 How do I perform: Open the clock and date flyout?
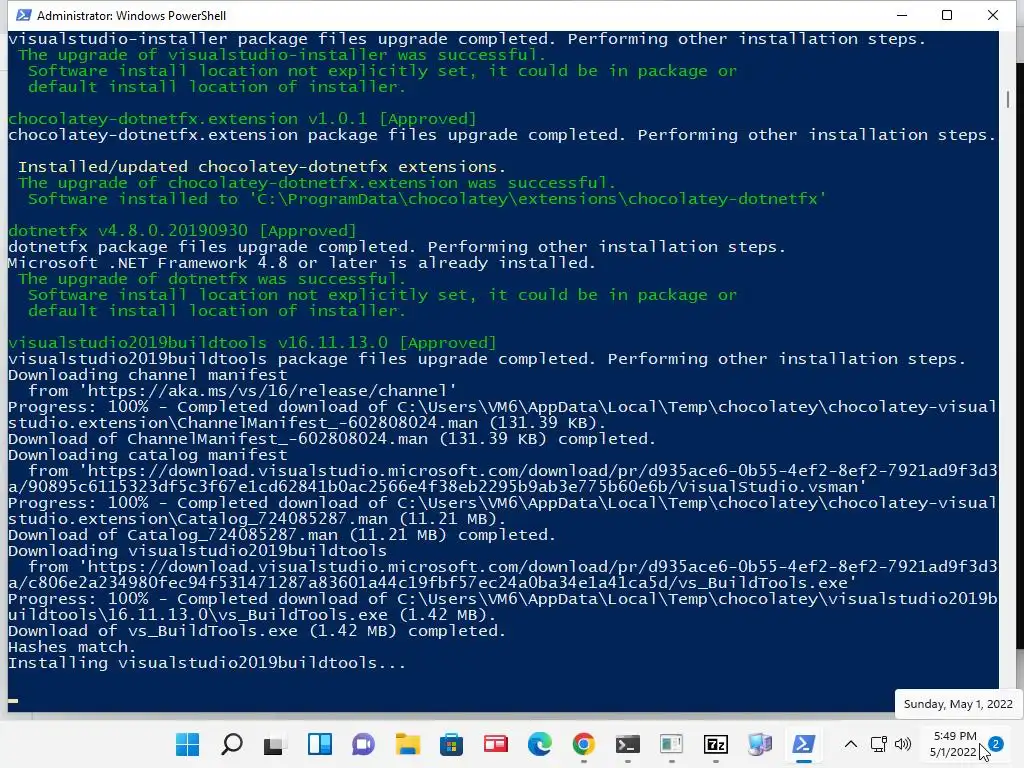tap(953, 744)
